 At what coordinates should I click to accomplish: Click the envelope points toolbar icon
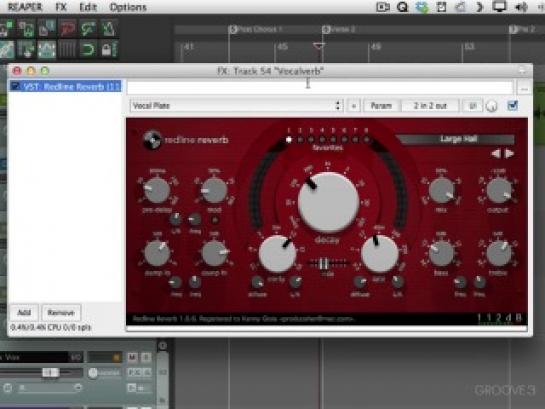click(x=47, y=49)
